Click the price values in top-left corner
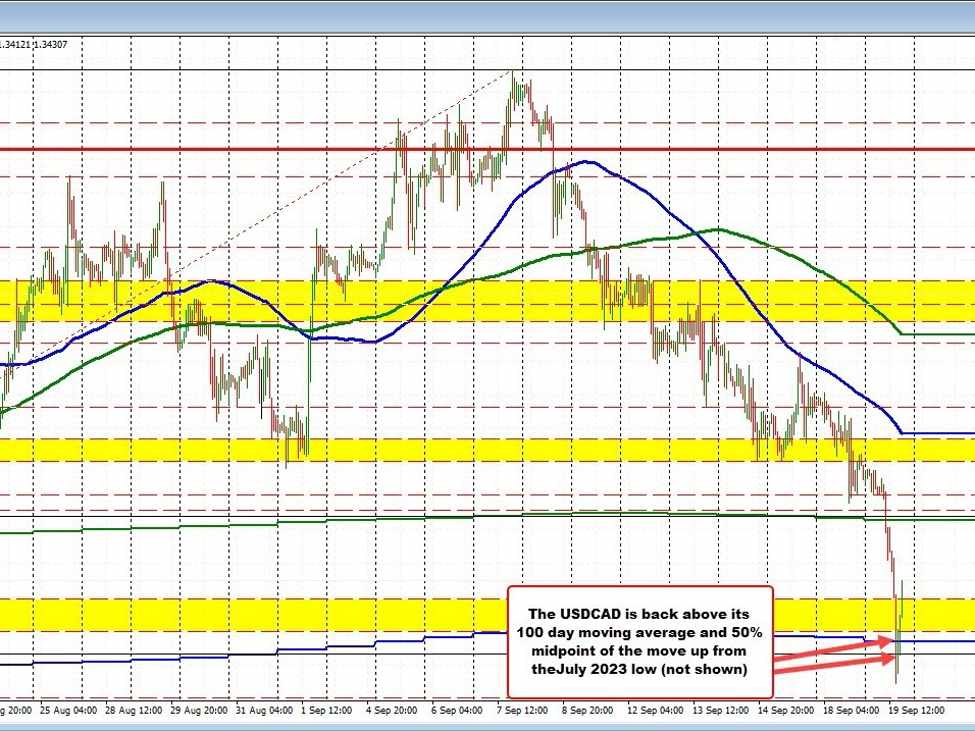This screenshot has height=731, width=975. point(40,44)
